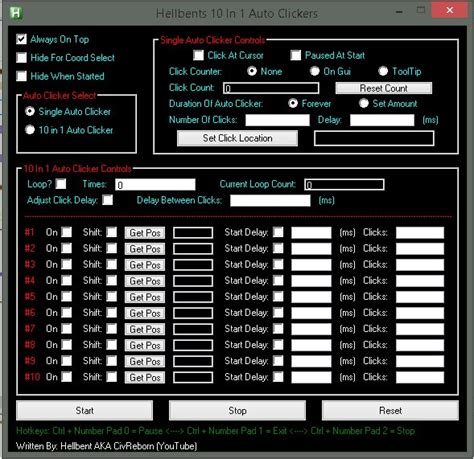Click the green H application icon
Screen dimensions: 474x459
tap(16, 13)
